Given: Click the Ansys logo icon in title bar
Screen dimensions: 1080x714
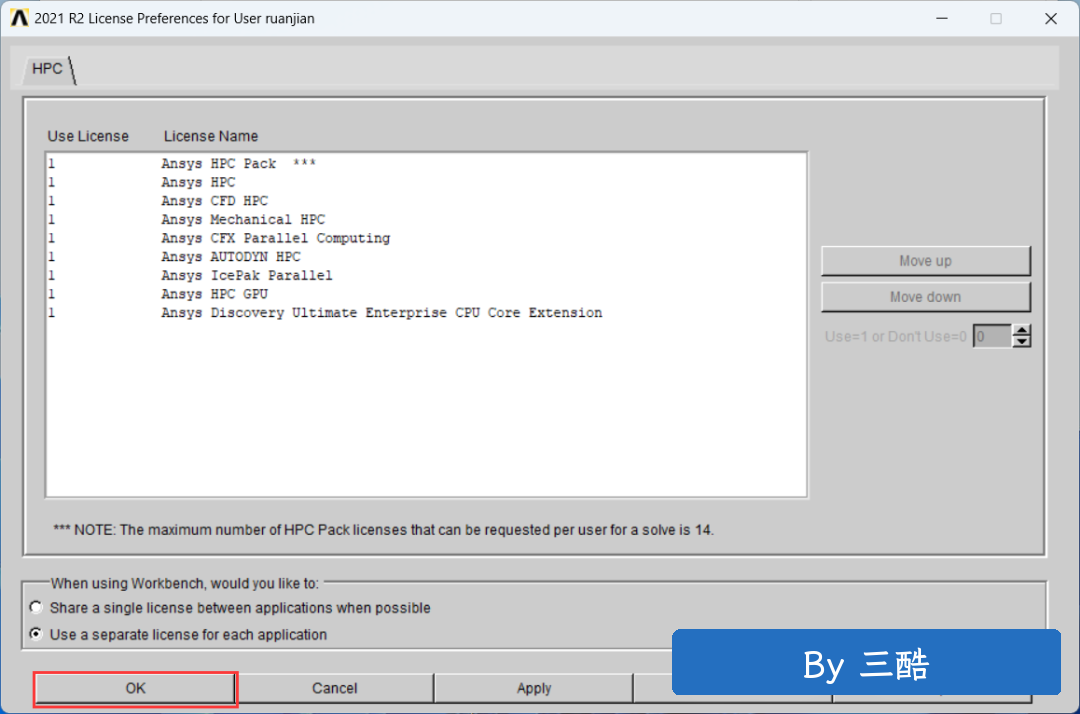Looking at the screenshot, I should pyautogui.click(x=19, y=18).
